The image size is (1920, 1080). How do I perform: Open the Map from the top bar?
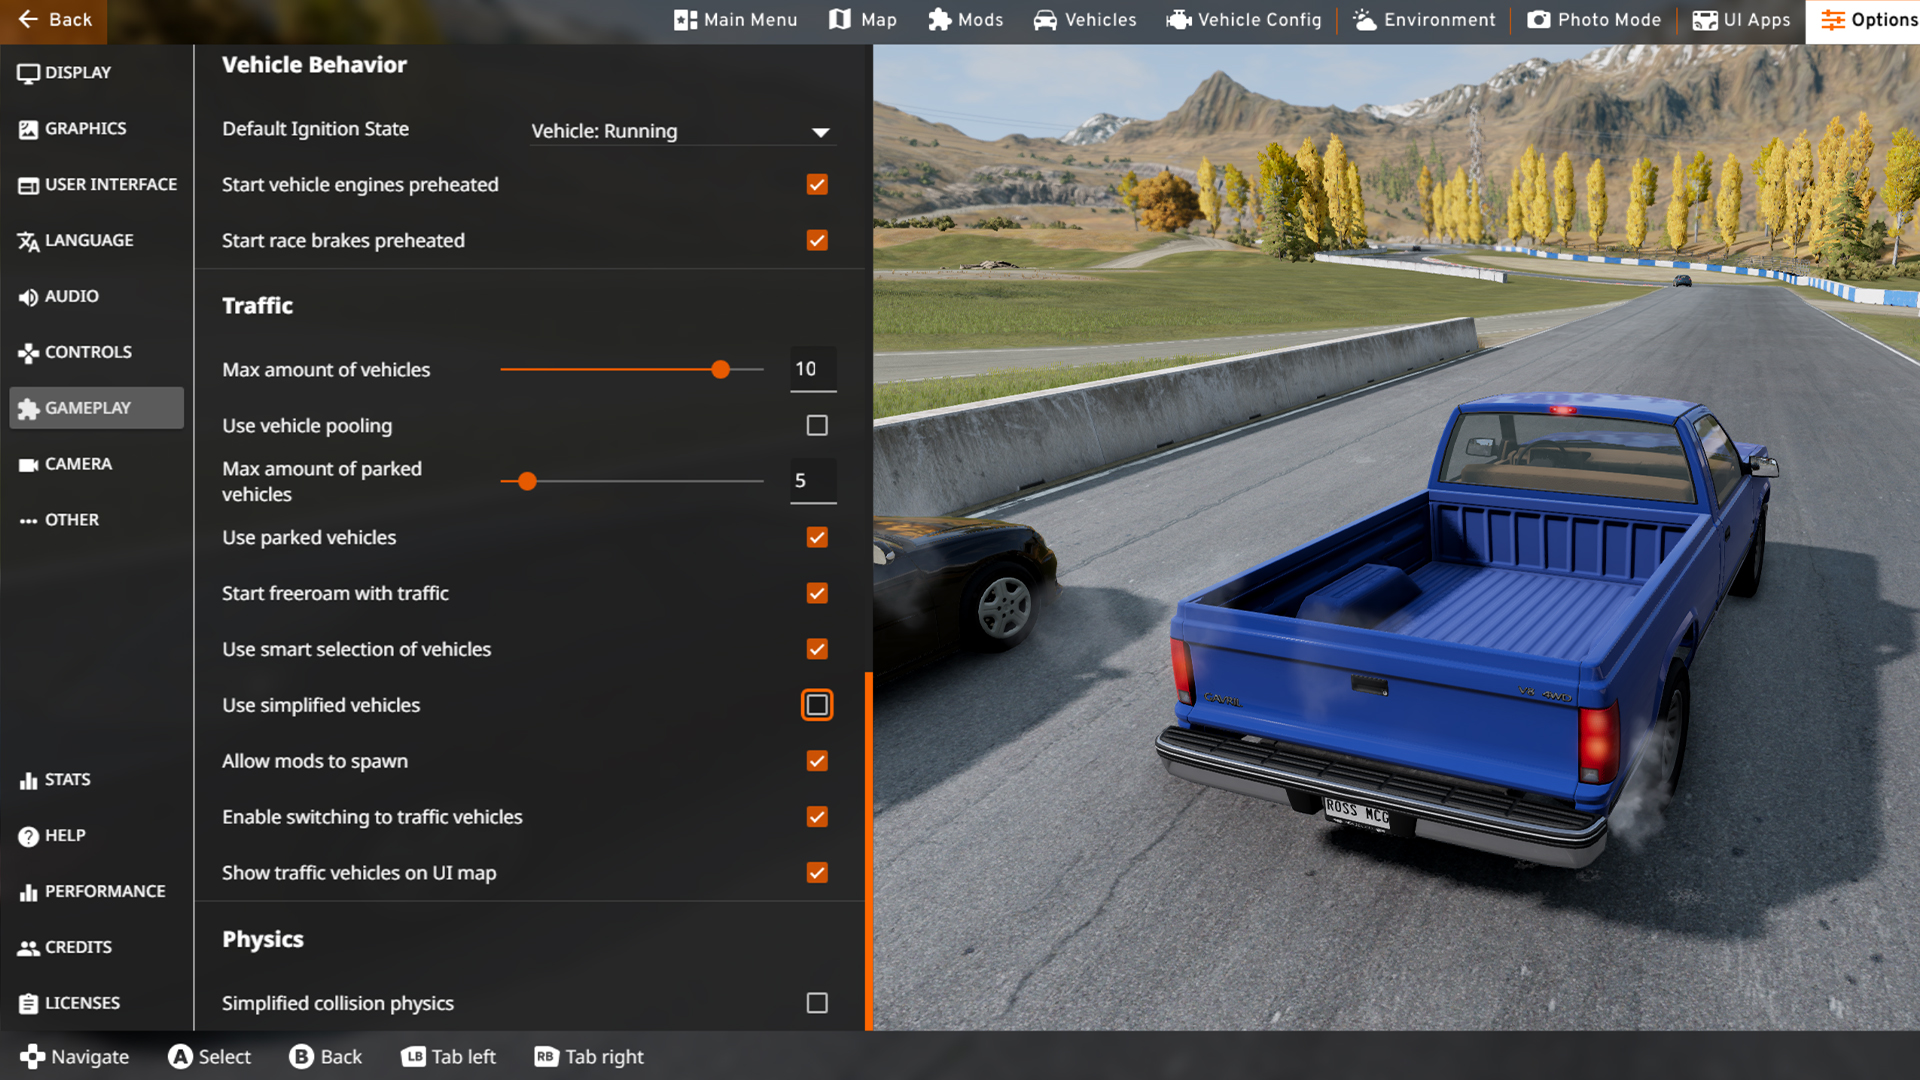(x=861, y=20)
